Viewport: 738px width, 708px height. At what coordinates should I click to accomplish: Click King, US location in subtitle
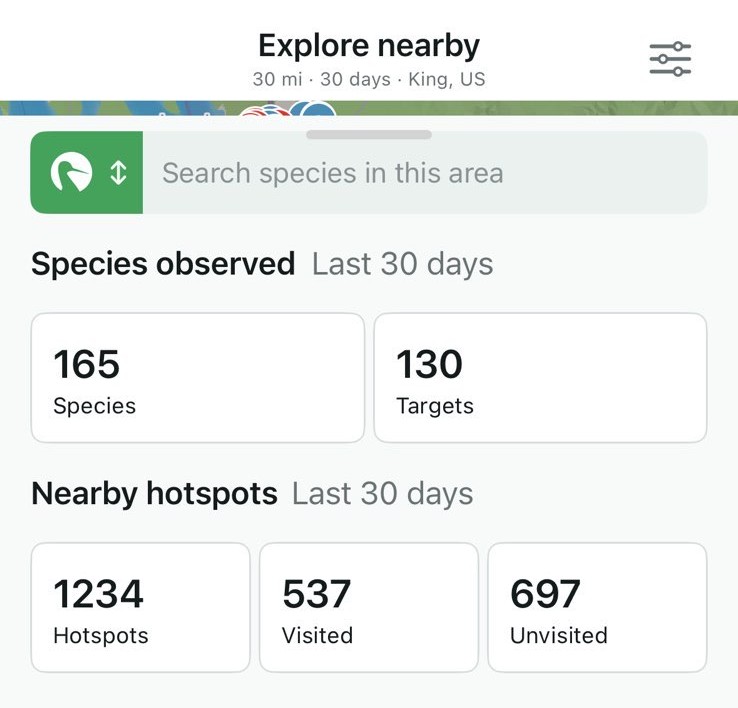447,79
